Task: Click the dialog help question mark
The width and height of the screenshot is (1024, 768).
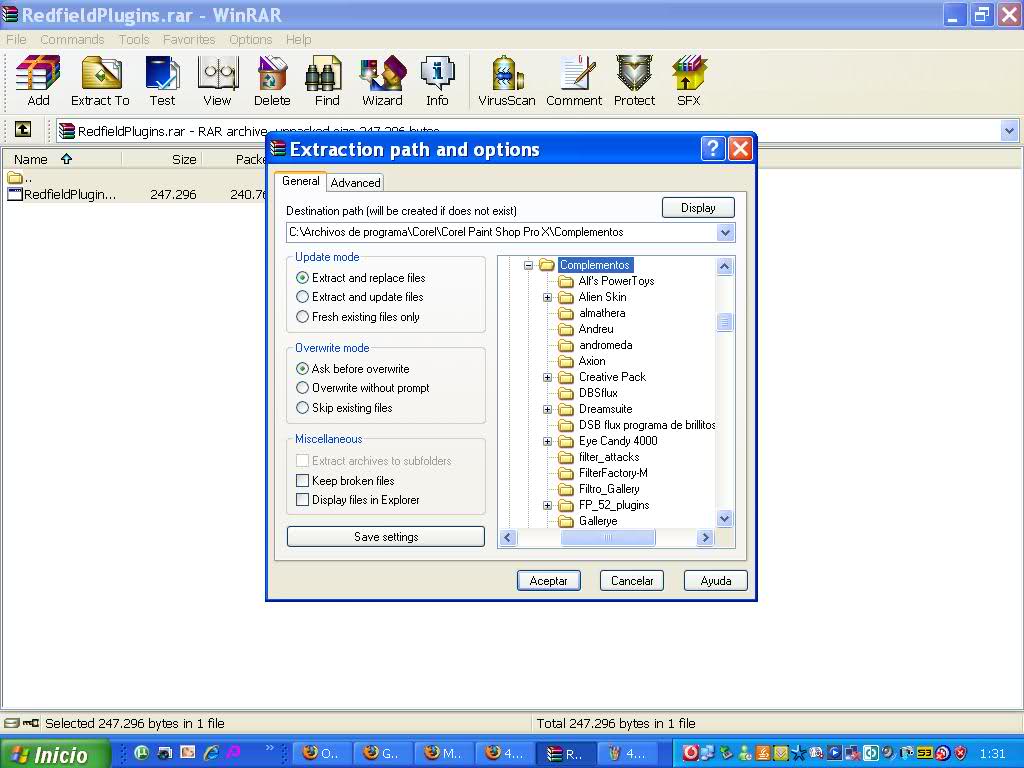Action: (x=712, y=149)
